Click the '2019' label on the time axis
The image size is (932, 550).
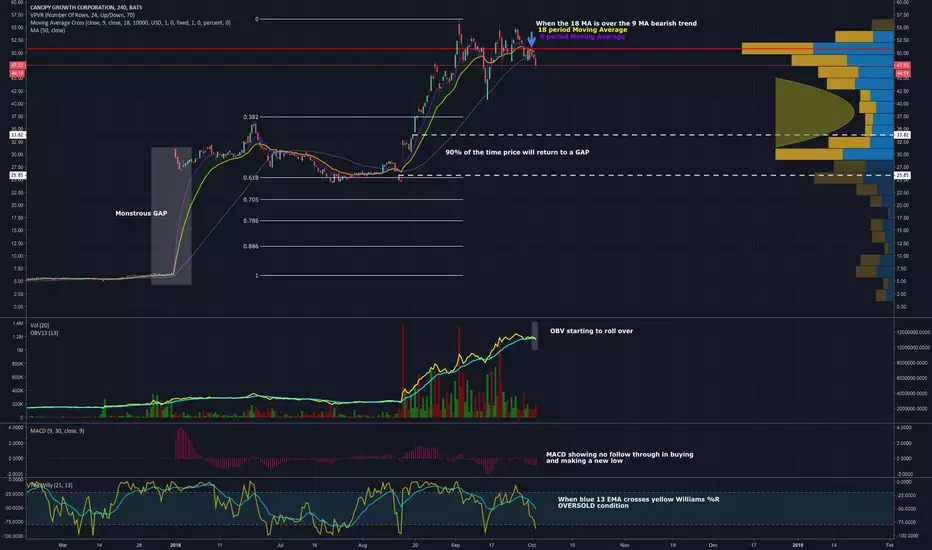click(798, 545)
